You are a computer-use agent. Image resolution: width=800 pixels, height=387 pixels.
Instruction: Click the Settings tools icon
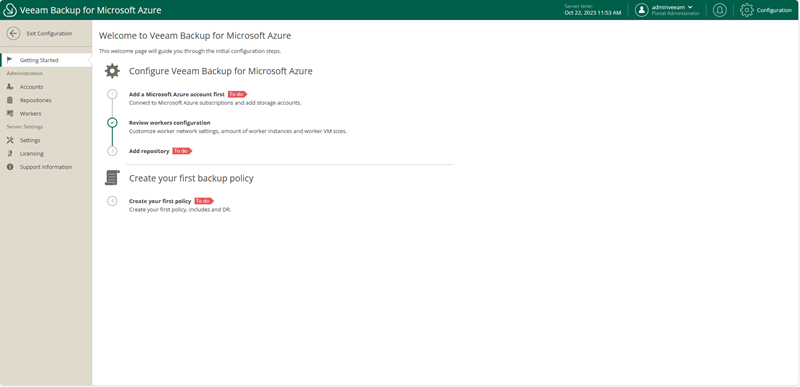point(10,140)
